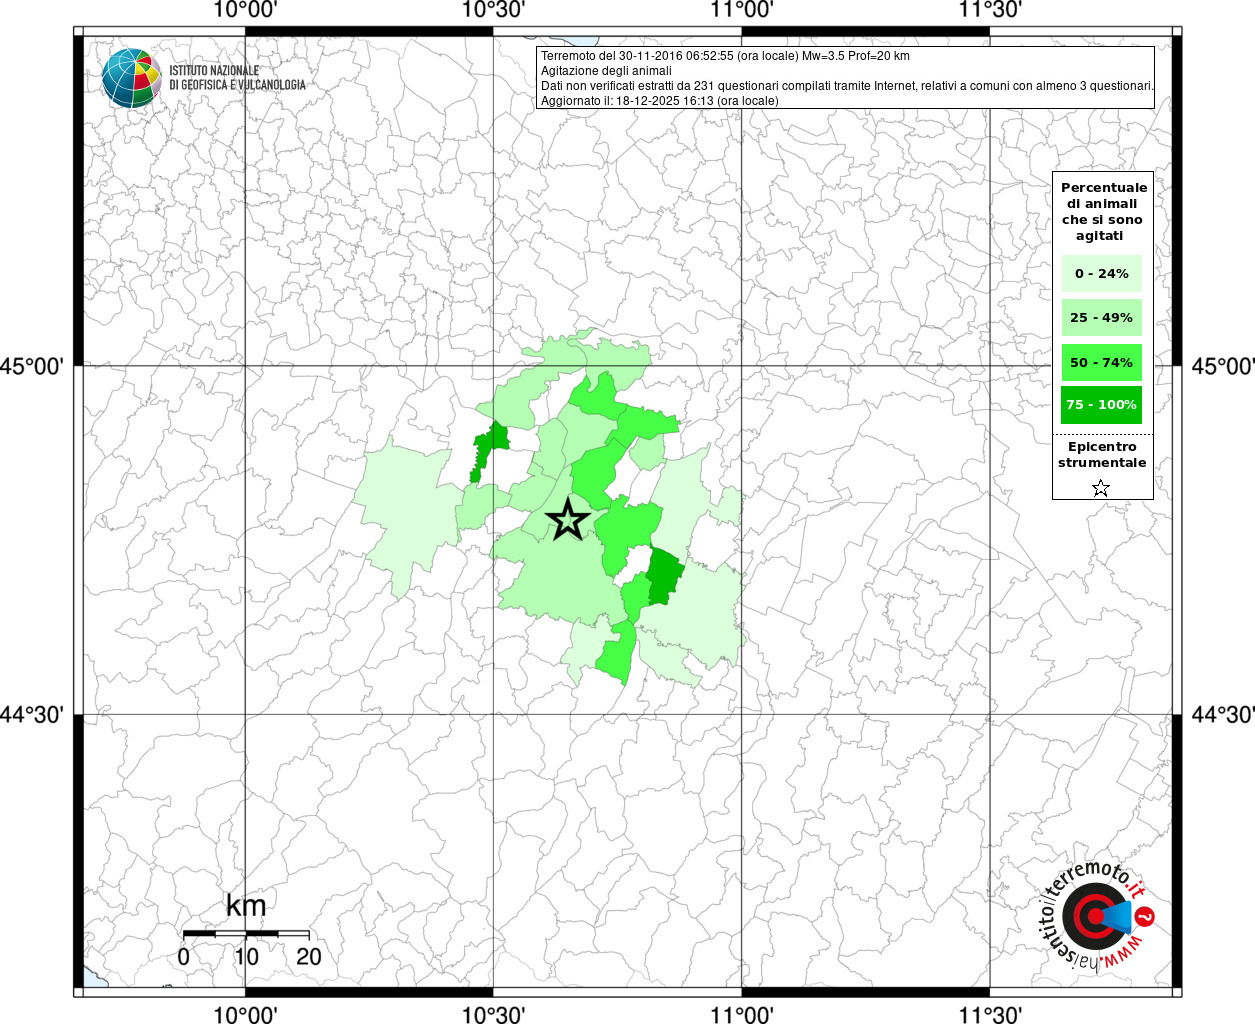The image size is (1255, 1024).
Task: Click the small dark green municipality northwest of epicenter
Action: [488, 449]
